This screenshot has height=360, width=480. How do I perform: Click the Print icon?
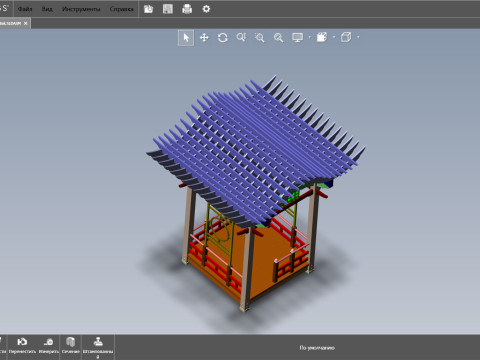(187, 9)
